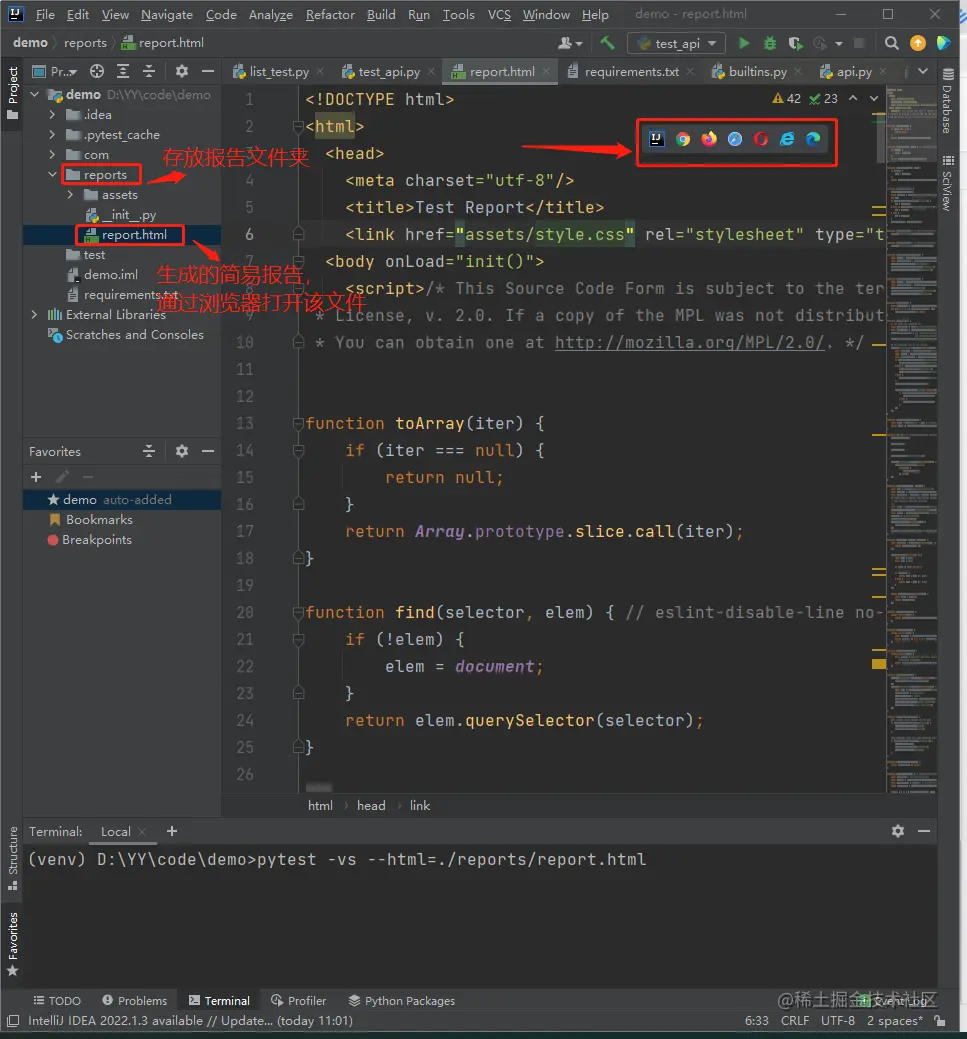Image resolution: width=967 pixels, height=1039 pixels.
Task: Hide the Project tool window
Action: click(207, 71)
